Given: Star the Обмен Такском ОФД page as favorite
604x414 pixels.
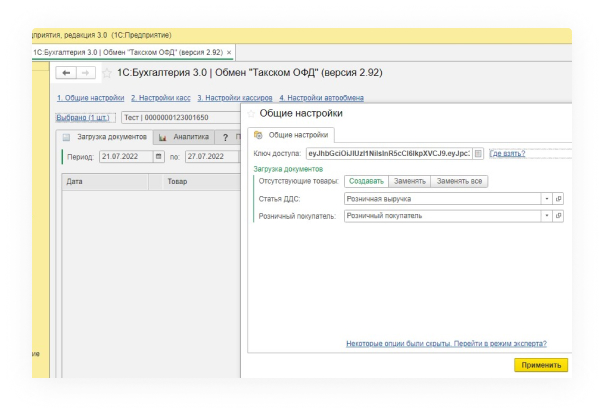Looking at the screenshot, I should tap(107, 73).
